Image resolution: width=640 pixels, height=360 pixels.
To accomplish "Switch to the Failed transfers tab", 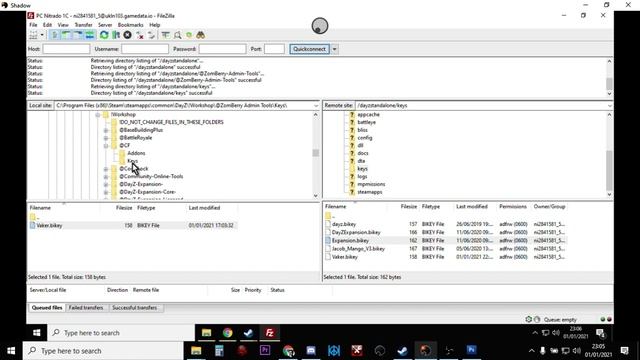I will click(x=86, y=308).
